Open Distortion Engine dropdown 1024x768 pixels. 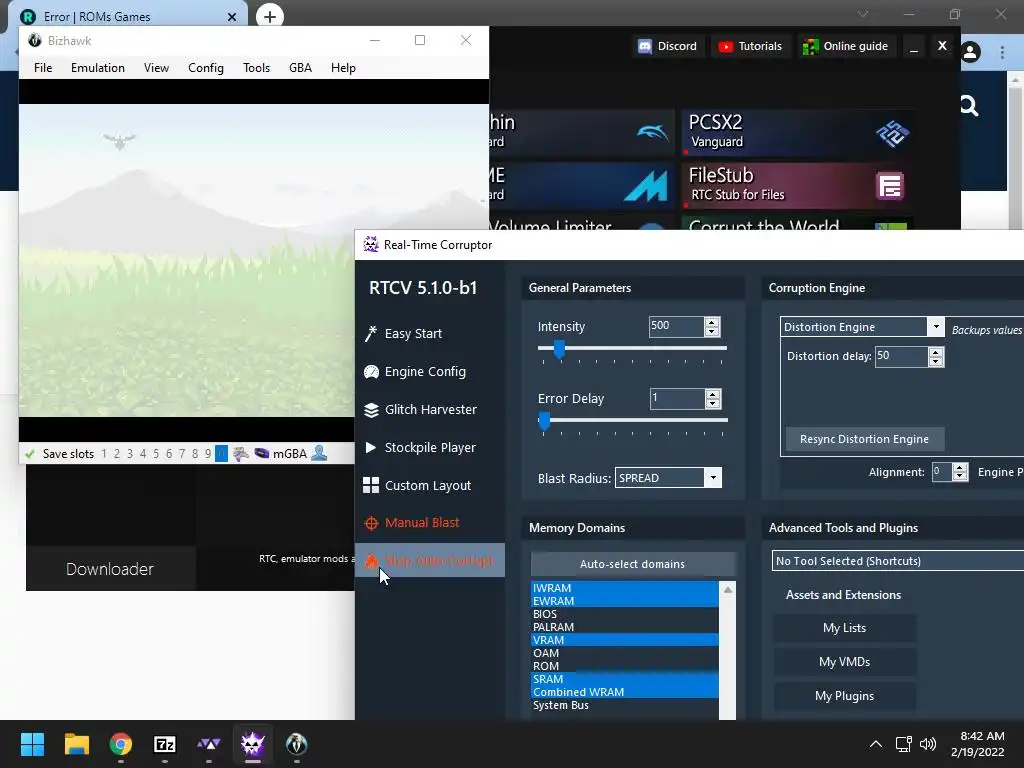click(936, 327)
